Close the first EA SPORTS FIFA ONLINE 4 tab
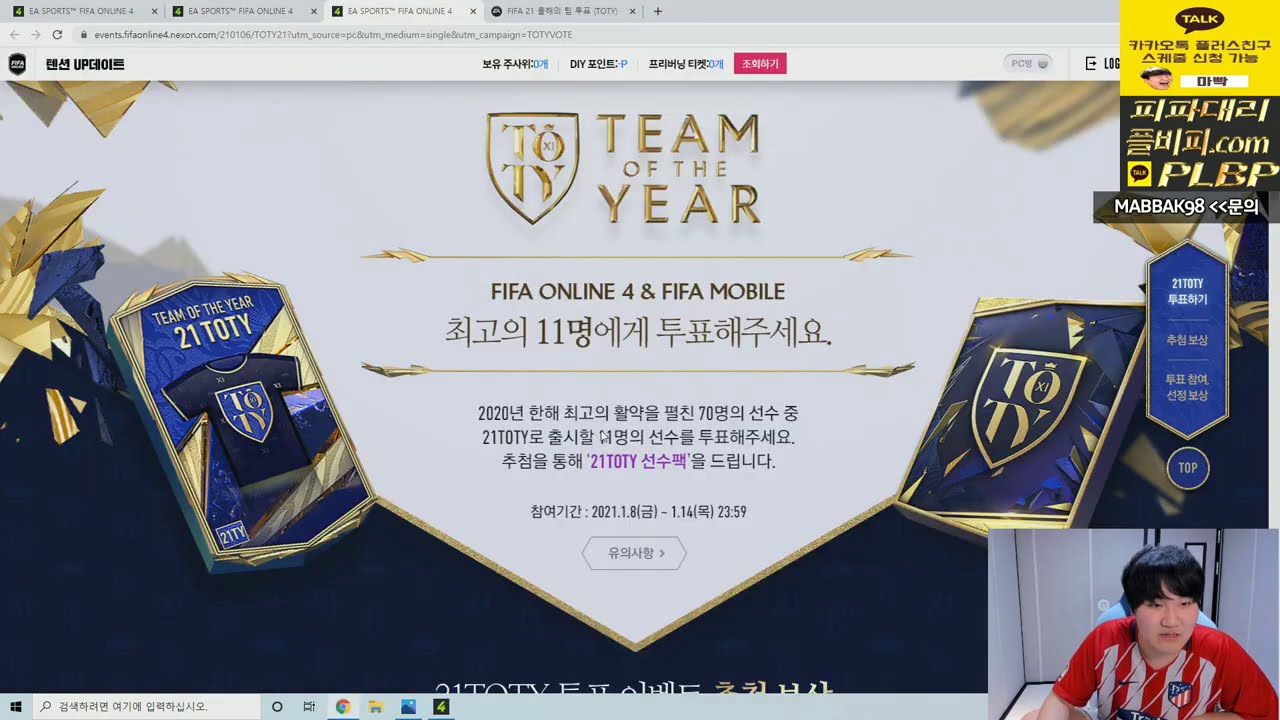Screen dimensions: 1280x720 pyautogui.click(x=153, y=11)
